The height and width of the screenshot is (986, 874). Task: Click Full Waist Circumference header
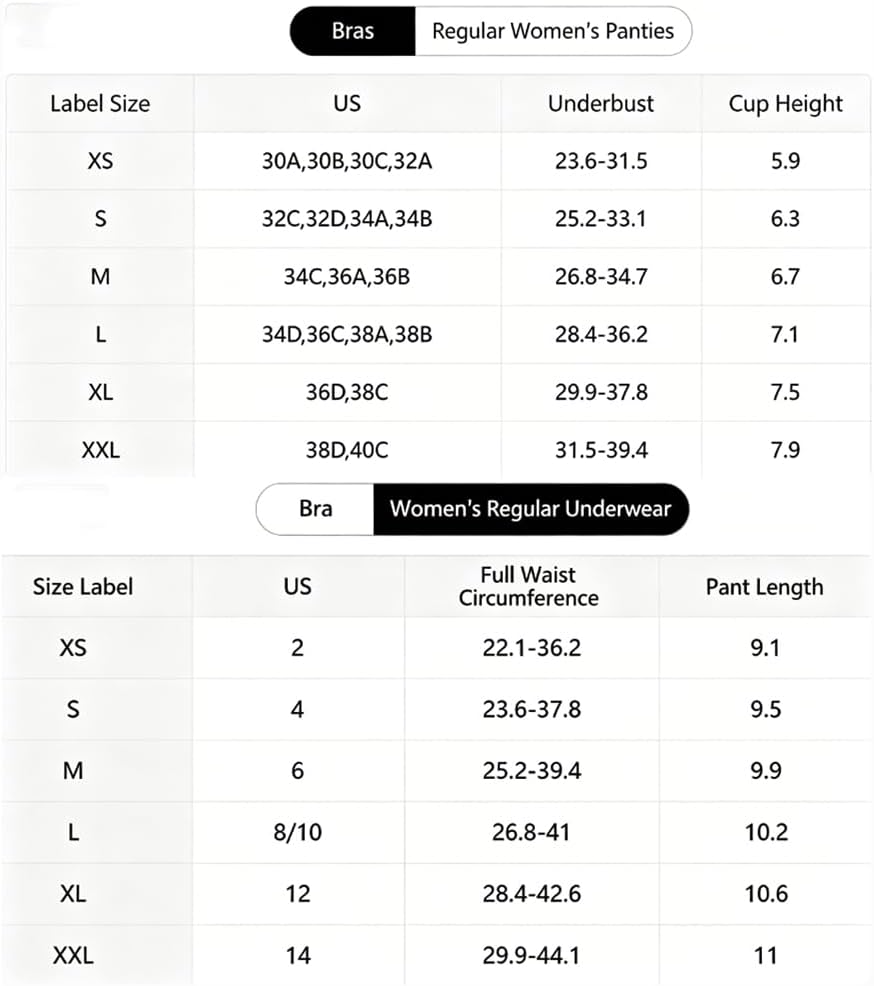coord(529,586)
